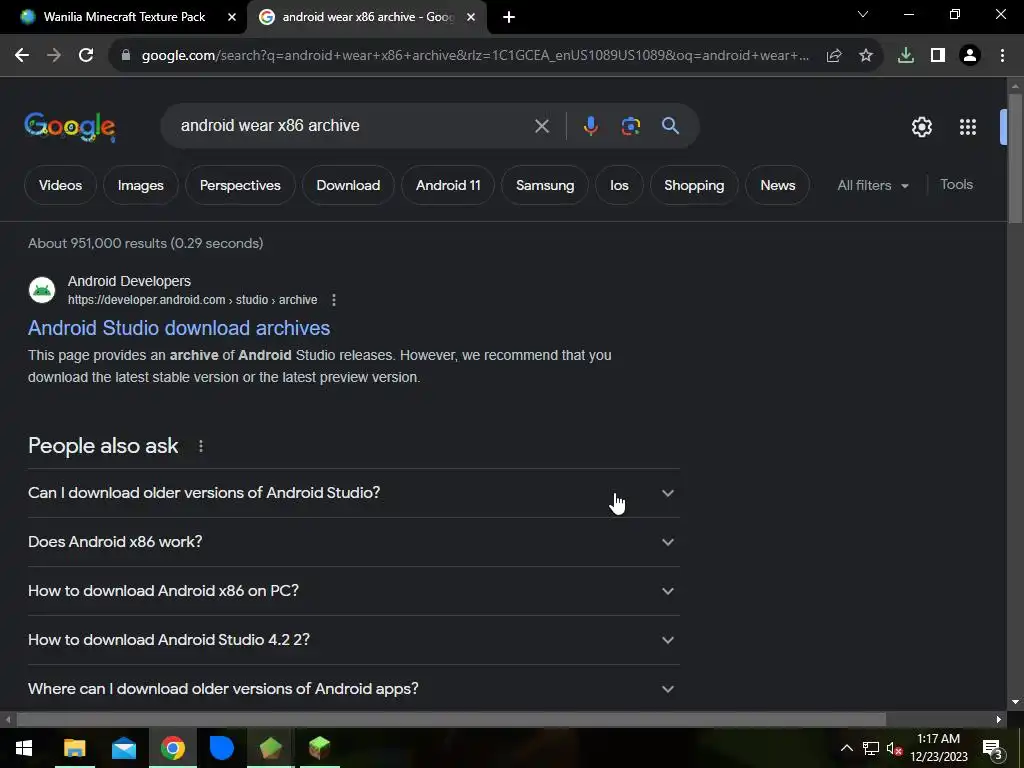Select the Android 11 filter chip
Viewport: 1024px width, 768px height.
[x=448, y=185]
